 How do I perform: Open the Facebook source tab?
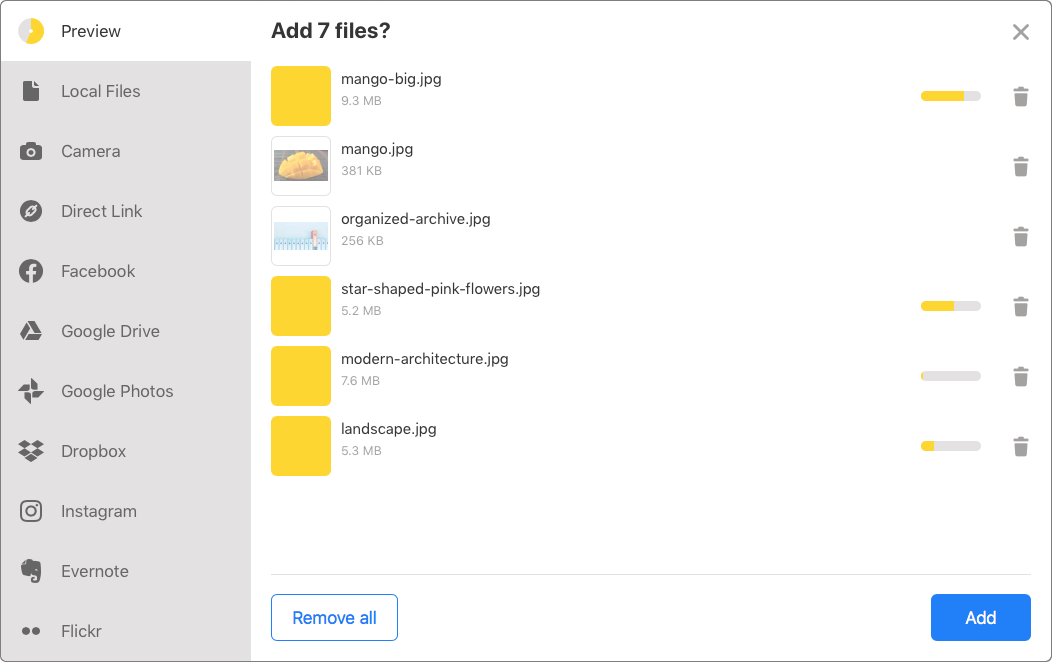(x=97, y=271)
